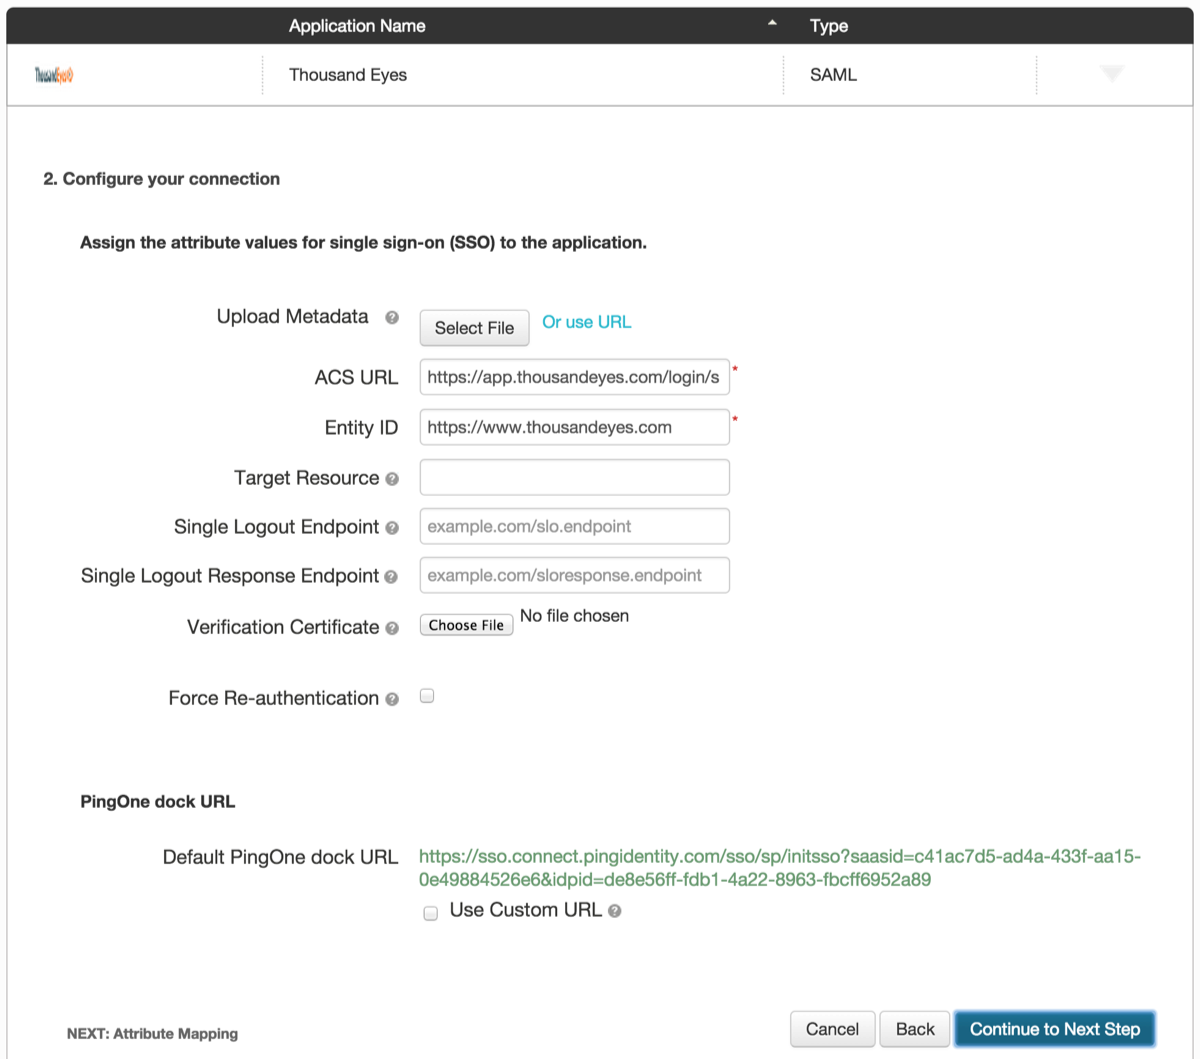This screenshot has width=1200, height=1059.
Task: Click '2. Configure your connection' heading
Action: pos(162,179)
